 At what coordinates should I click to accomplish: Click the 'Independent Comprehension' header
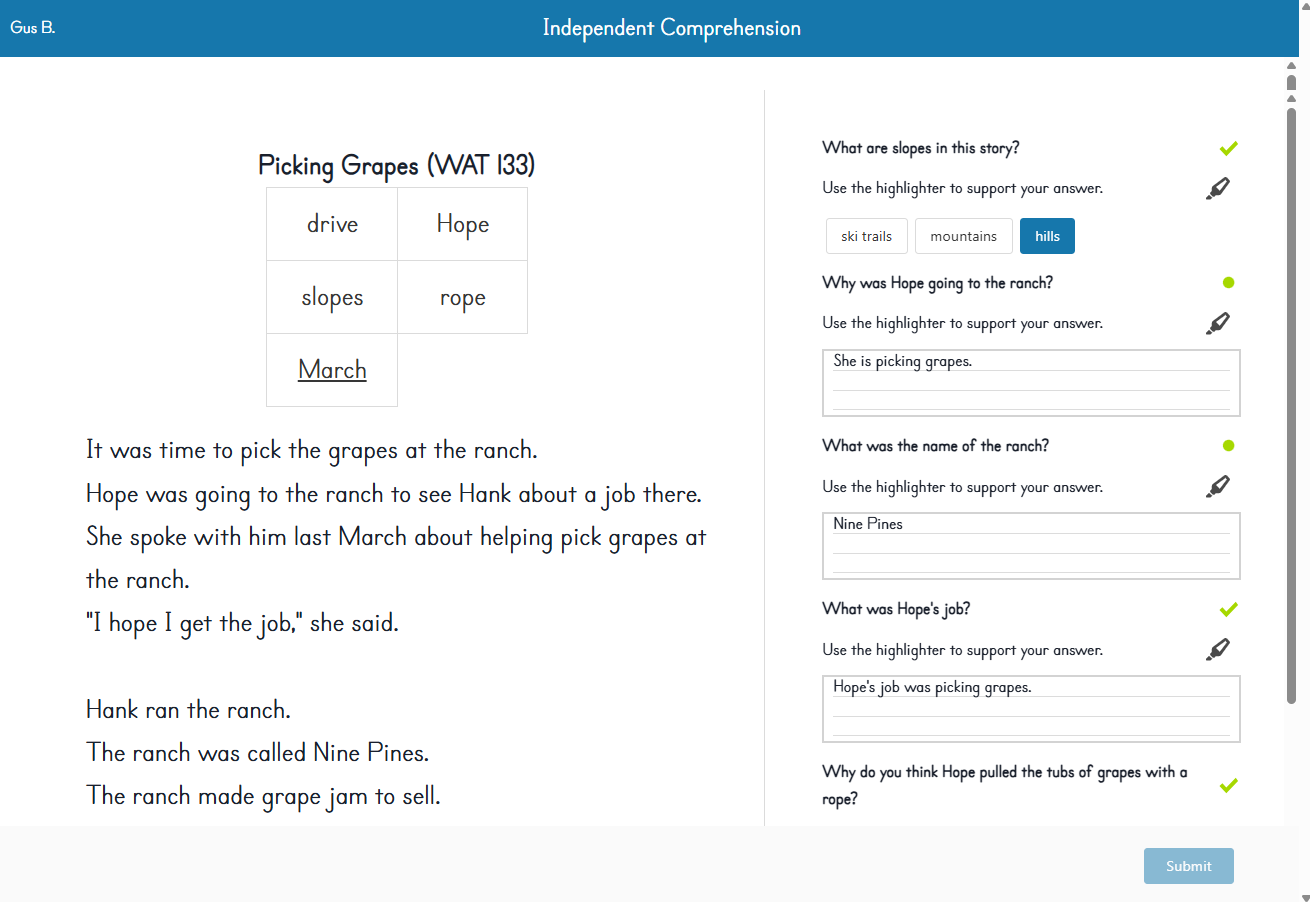(672, 28)
